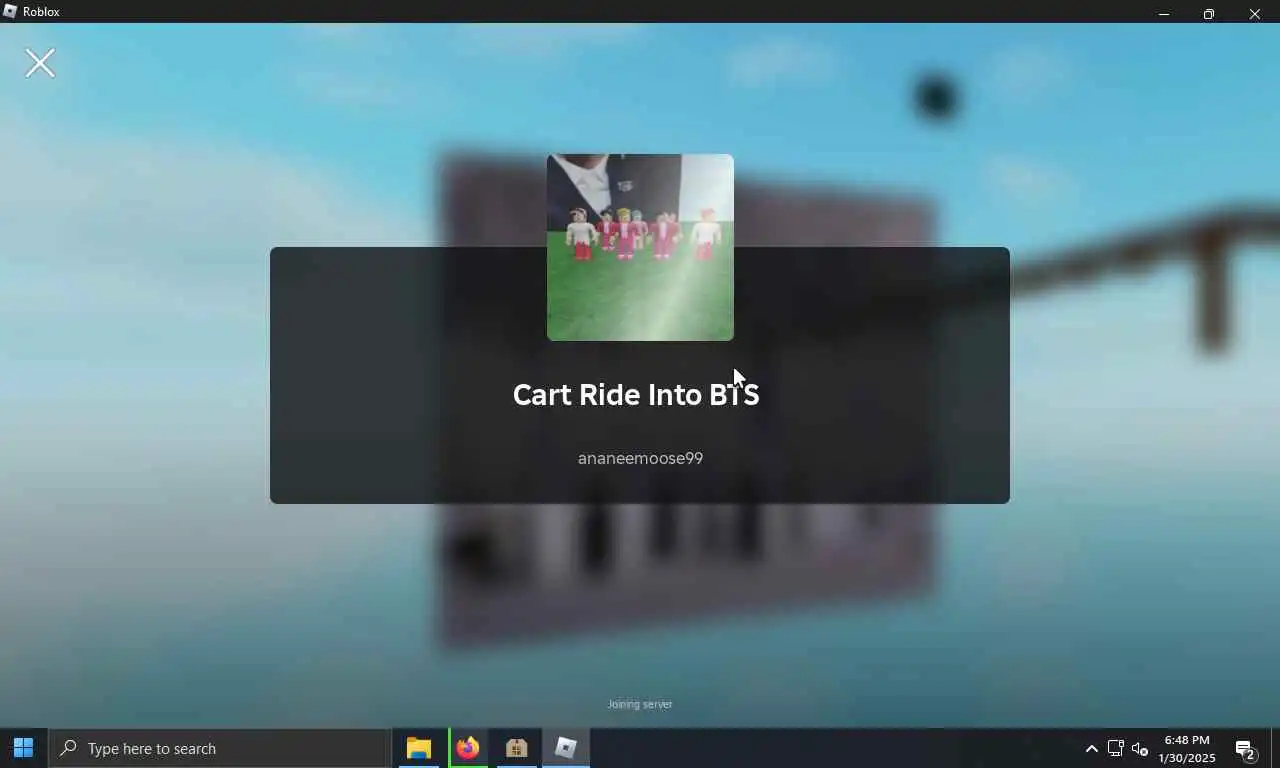The width and height of the screenshot is (1280, 768).
Task: Click the Joining server status text
Action: (640, 704)
